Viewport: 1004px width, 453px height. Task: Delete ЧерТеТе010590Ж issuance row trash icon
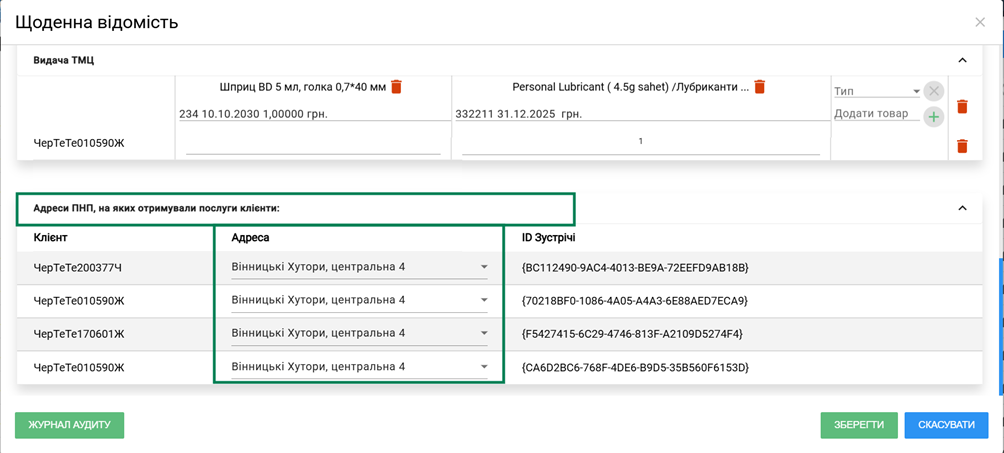(x=961, y=146)
